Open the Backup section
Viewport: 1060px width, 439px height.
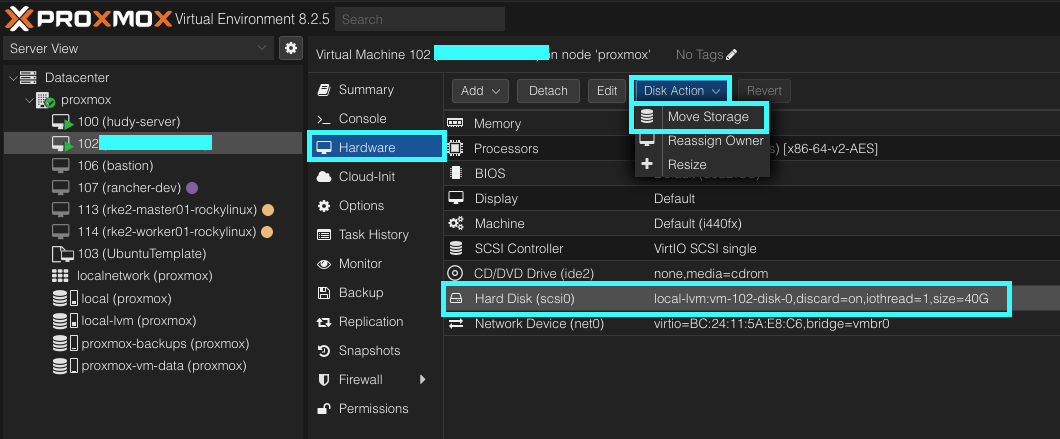pyautogui.click(x=360, y=292)
